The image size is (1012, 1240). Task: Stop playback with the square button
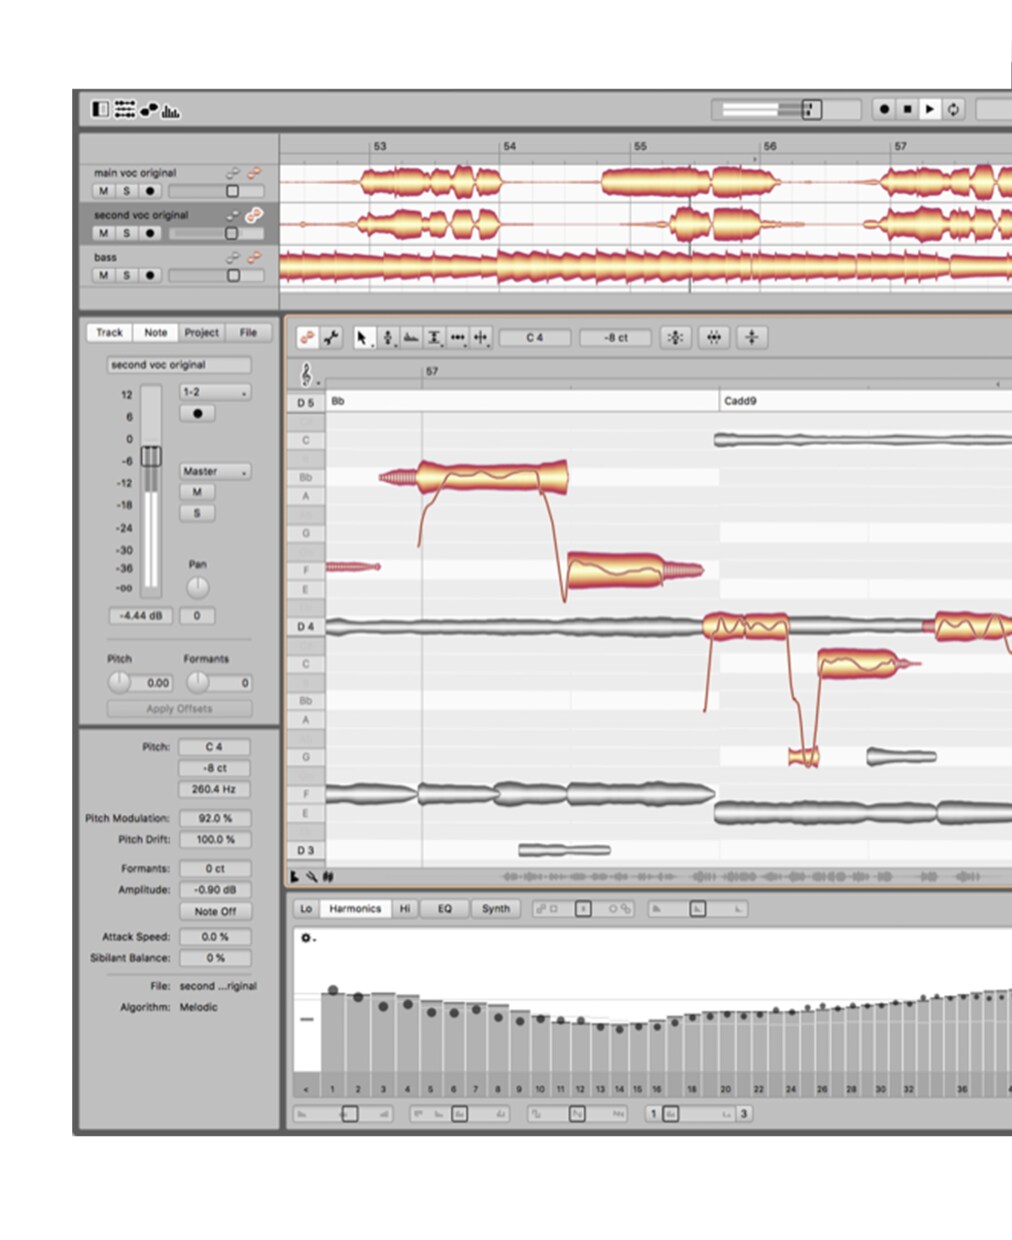pos(907,109)
